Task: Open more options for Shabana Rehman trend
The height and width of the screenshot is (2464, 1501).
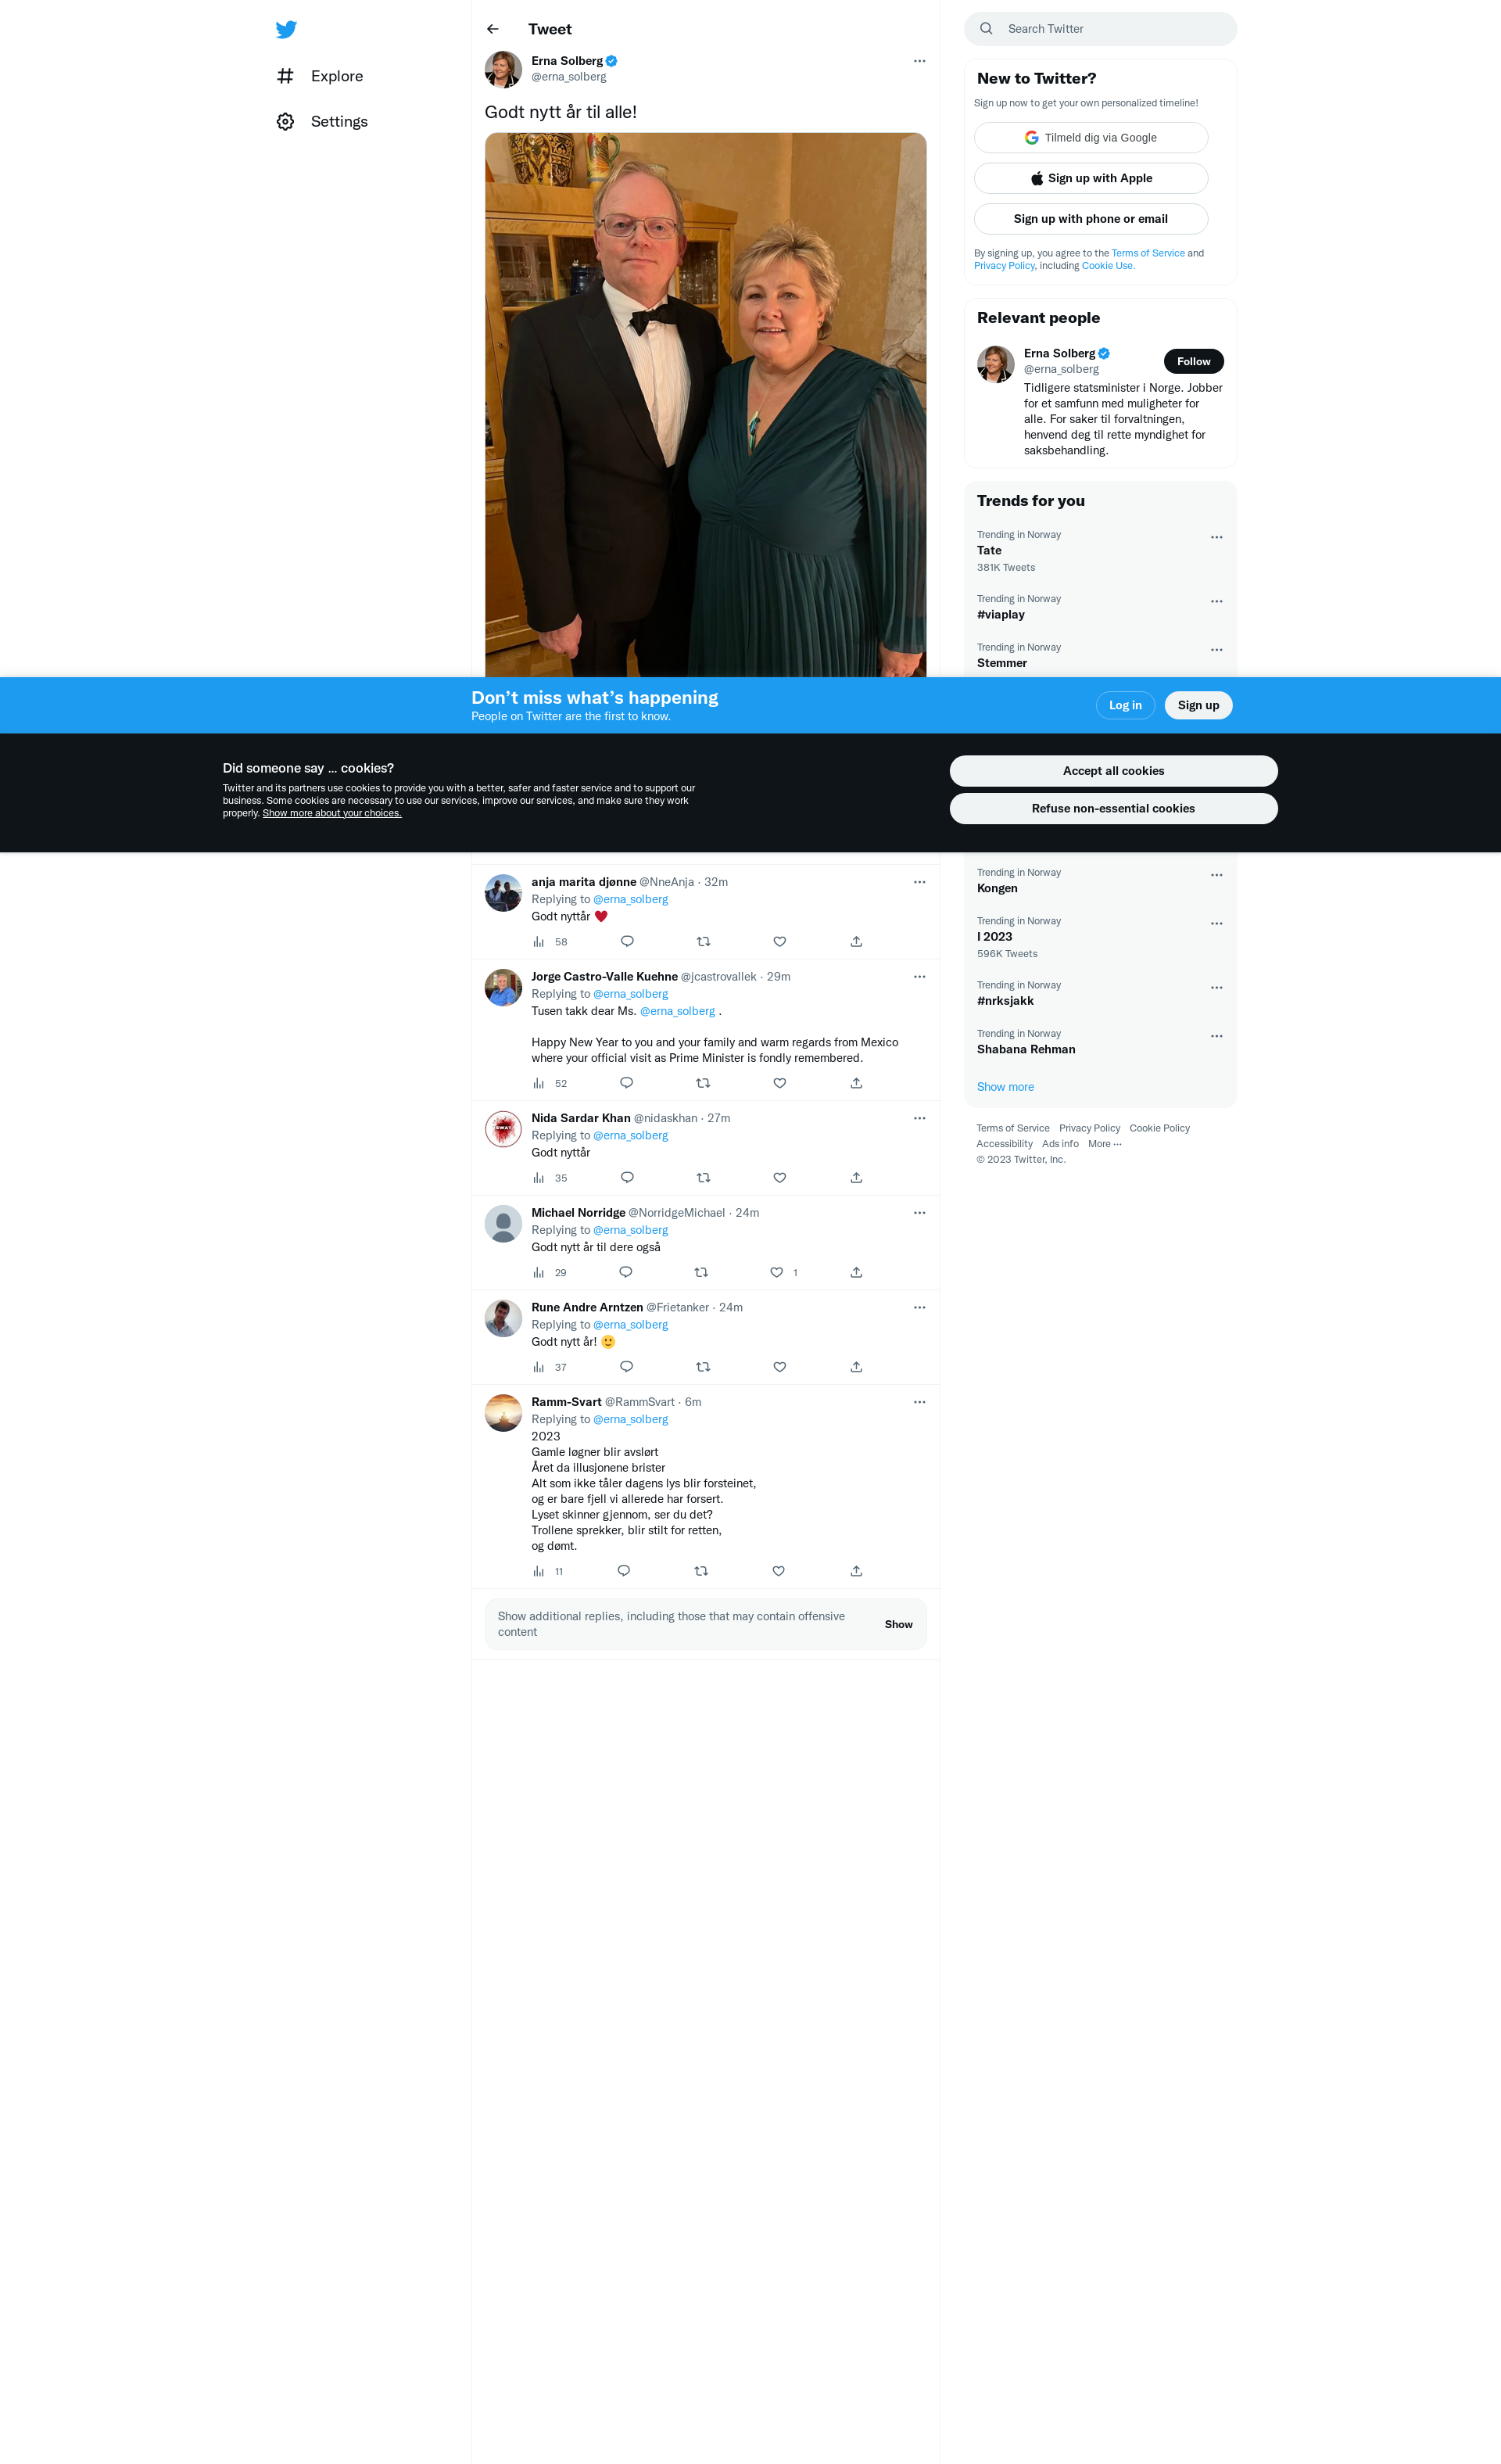Action: pyautogui.click(x=1216, y=1036)
